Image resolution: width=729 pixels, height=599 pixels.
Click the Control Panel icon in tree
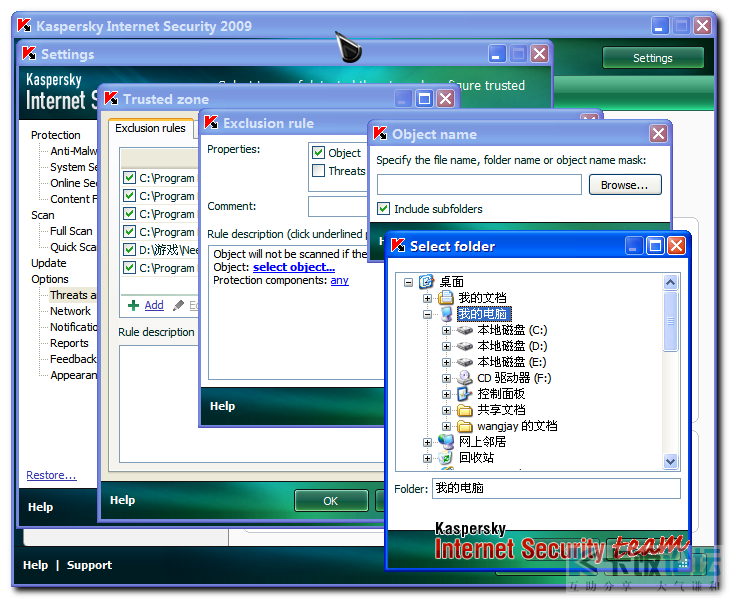click(x=464, y=394)
